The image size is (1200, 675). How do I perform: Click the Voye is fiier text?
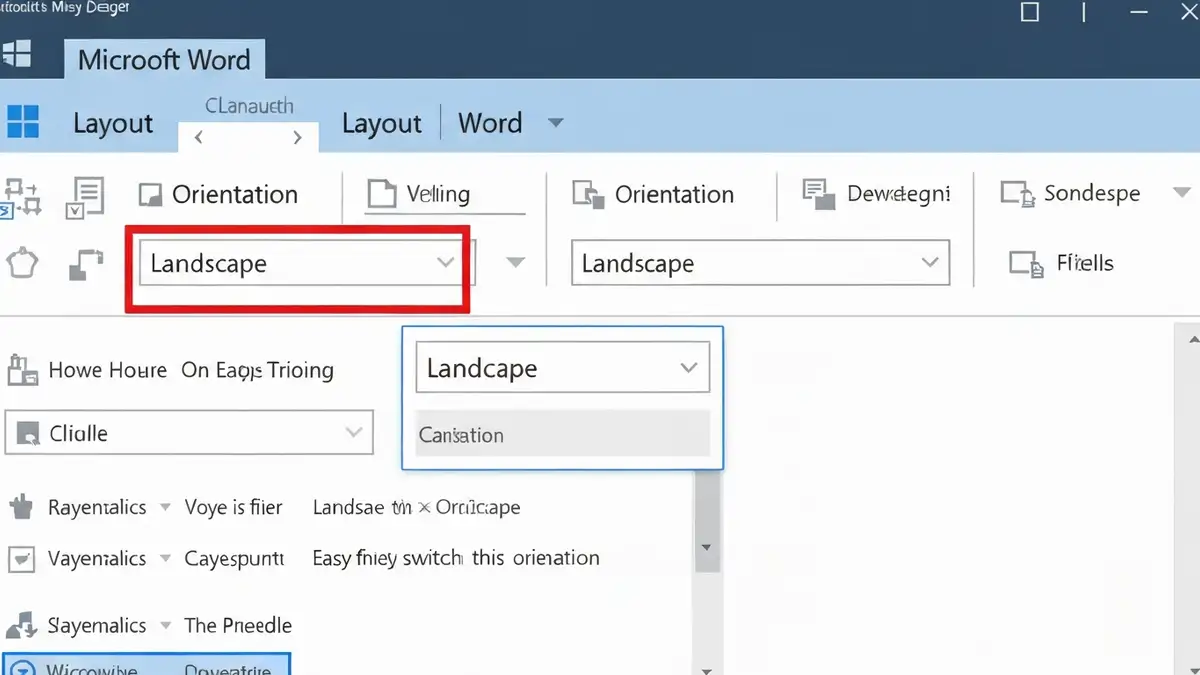(x=233, y=507)
